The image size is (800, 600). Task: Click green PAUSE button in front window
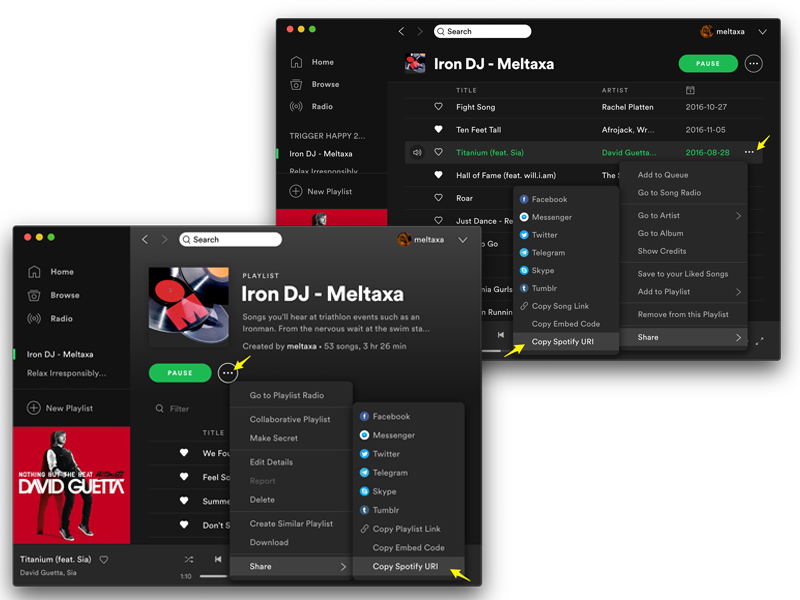pos(180,373)
